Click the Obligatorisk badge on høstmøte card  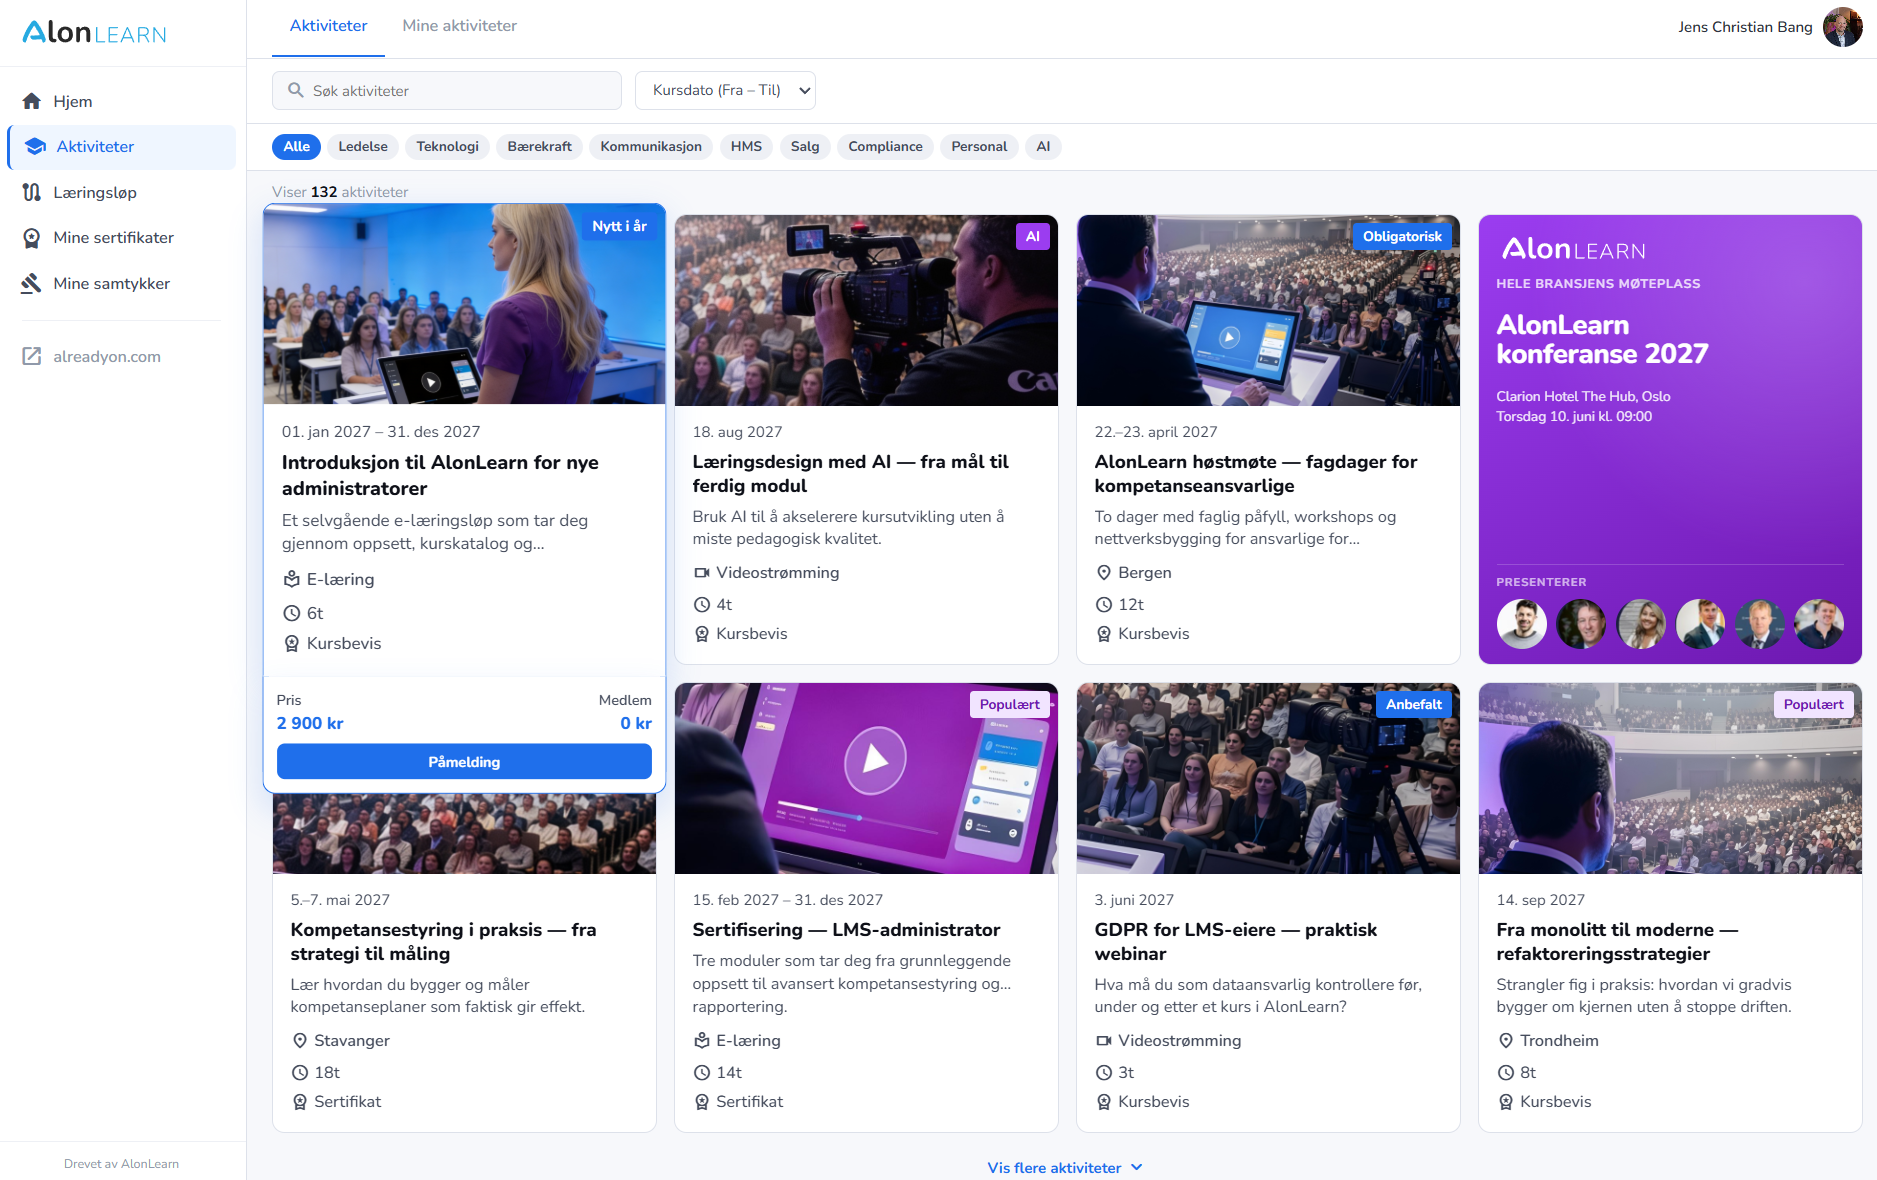(x=1402, y=237)
